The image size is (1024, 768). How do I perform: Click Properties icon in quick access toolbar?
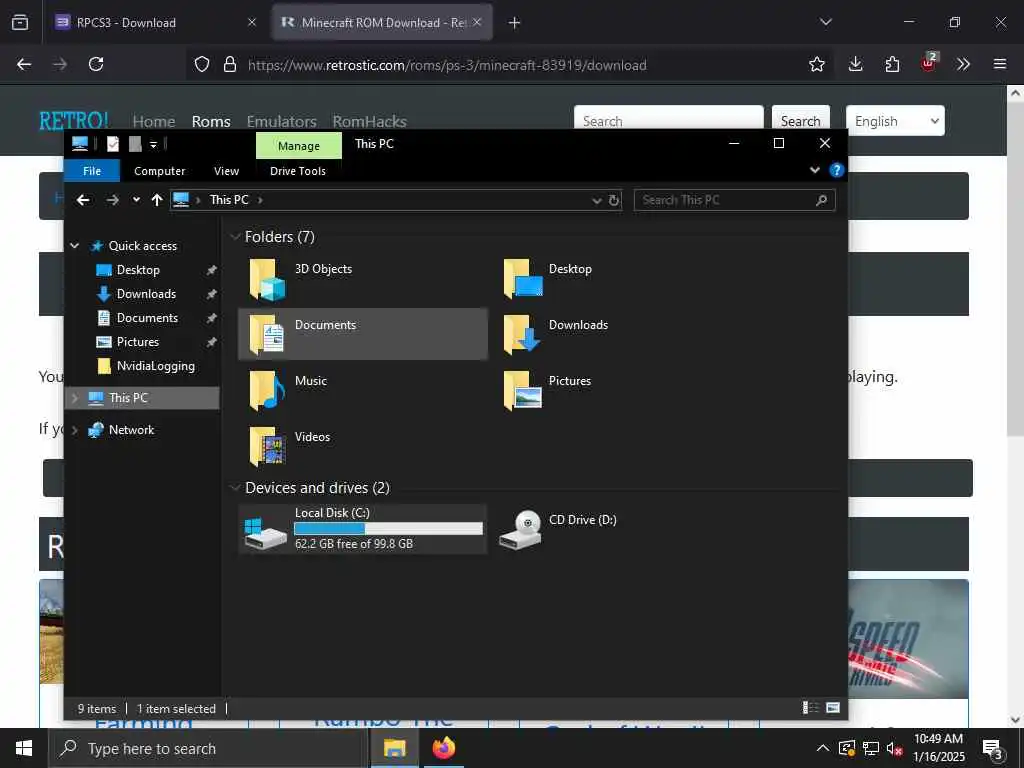[x=113, y=144]
